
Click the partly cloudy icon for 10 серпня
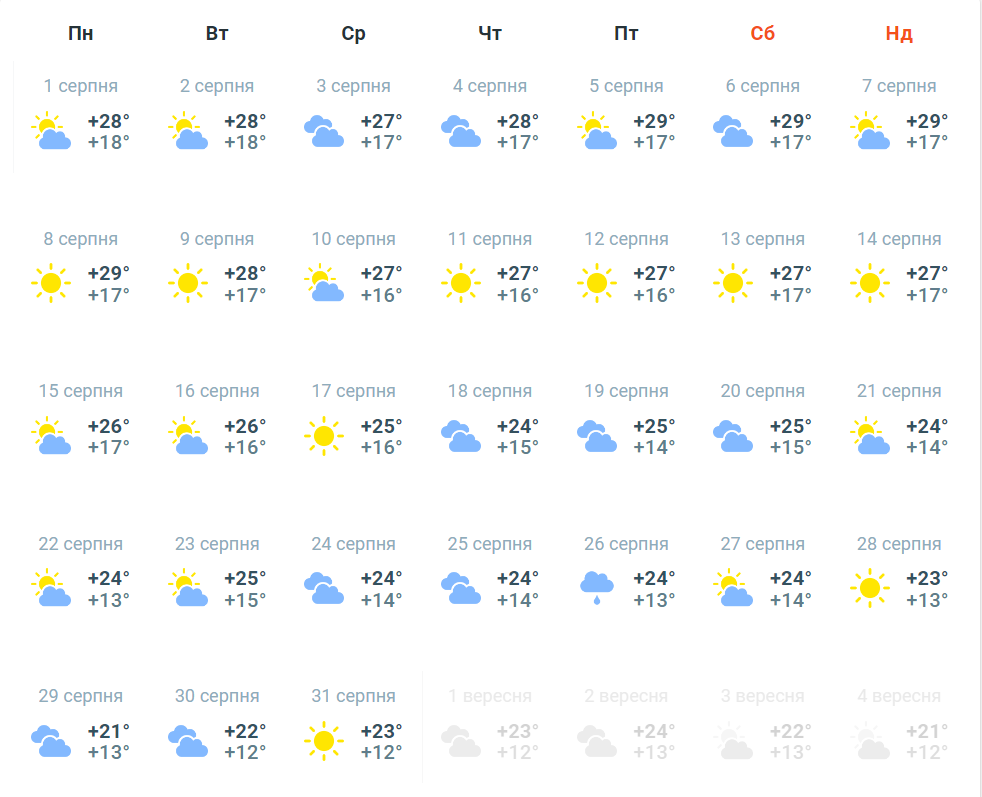pyautogui.click(x=324, y=283)
